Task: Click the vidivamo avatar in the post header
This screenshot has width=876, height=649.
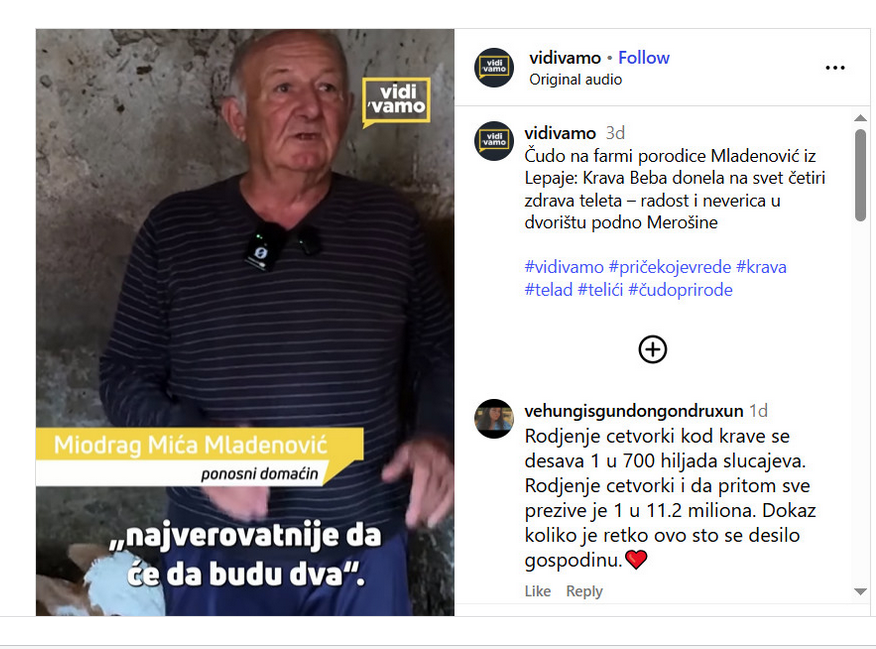Action: tap(494, 68)
